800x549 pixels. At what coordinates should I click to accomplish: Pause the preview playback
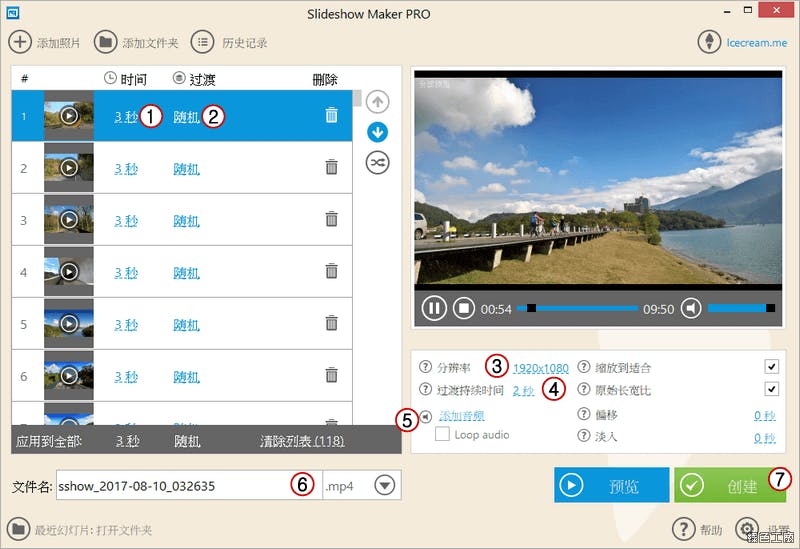434,308
